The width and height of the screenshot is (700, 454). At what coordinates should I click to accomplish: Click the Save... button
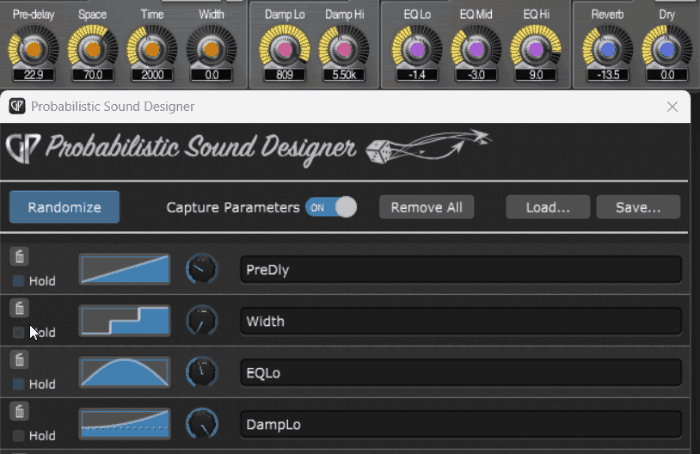638,208
